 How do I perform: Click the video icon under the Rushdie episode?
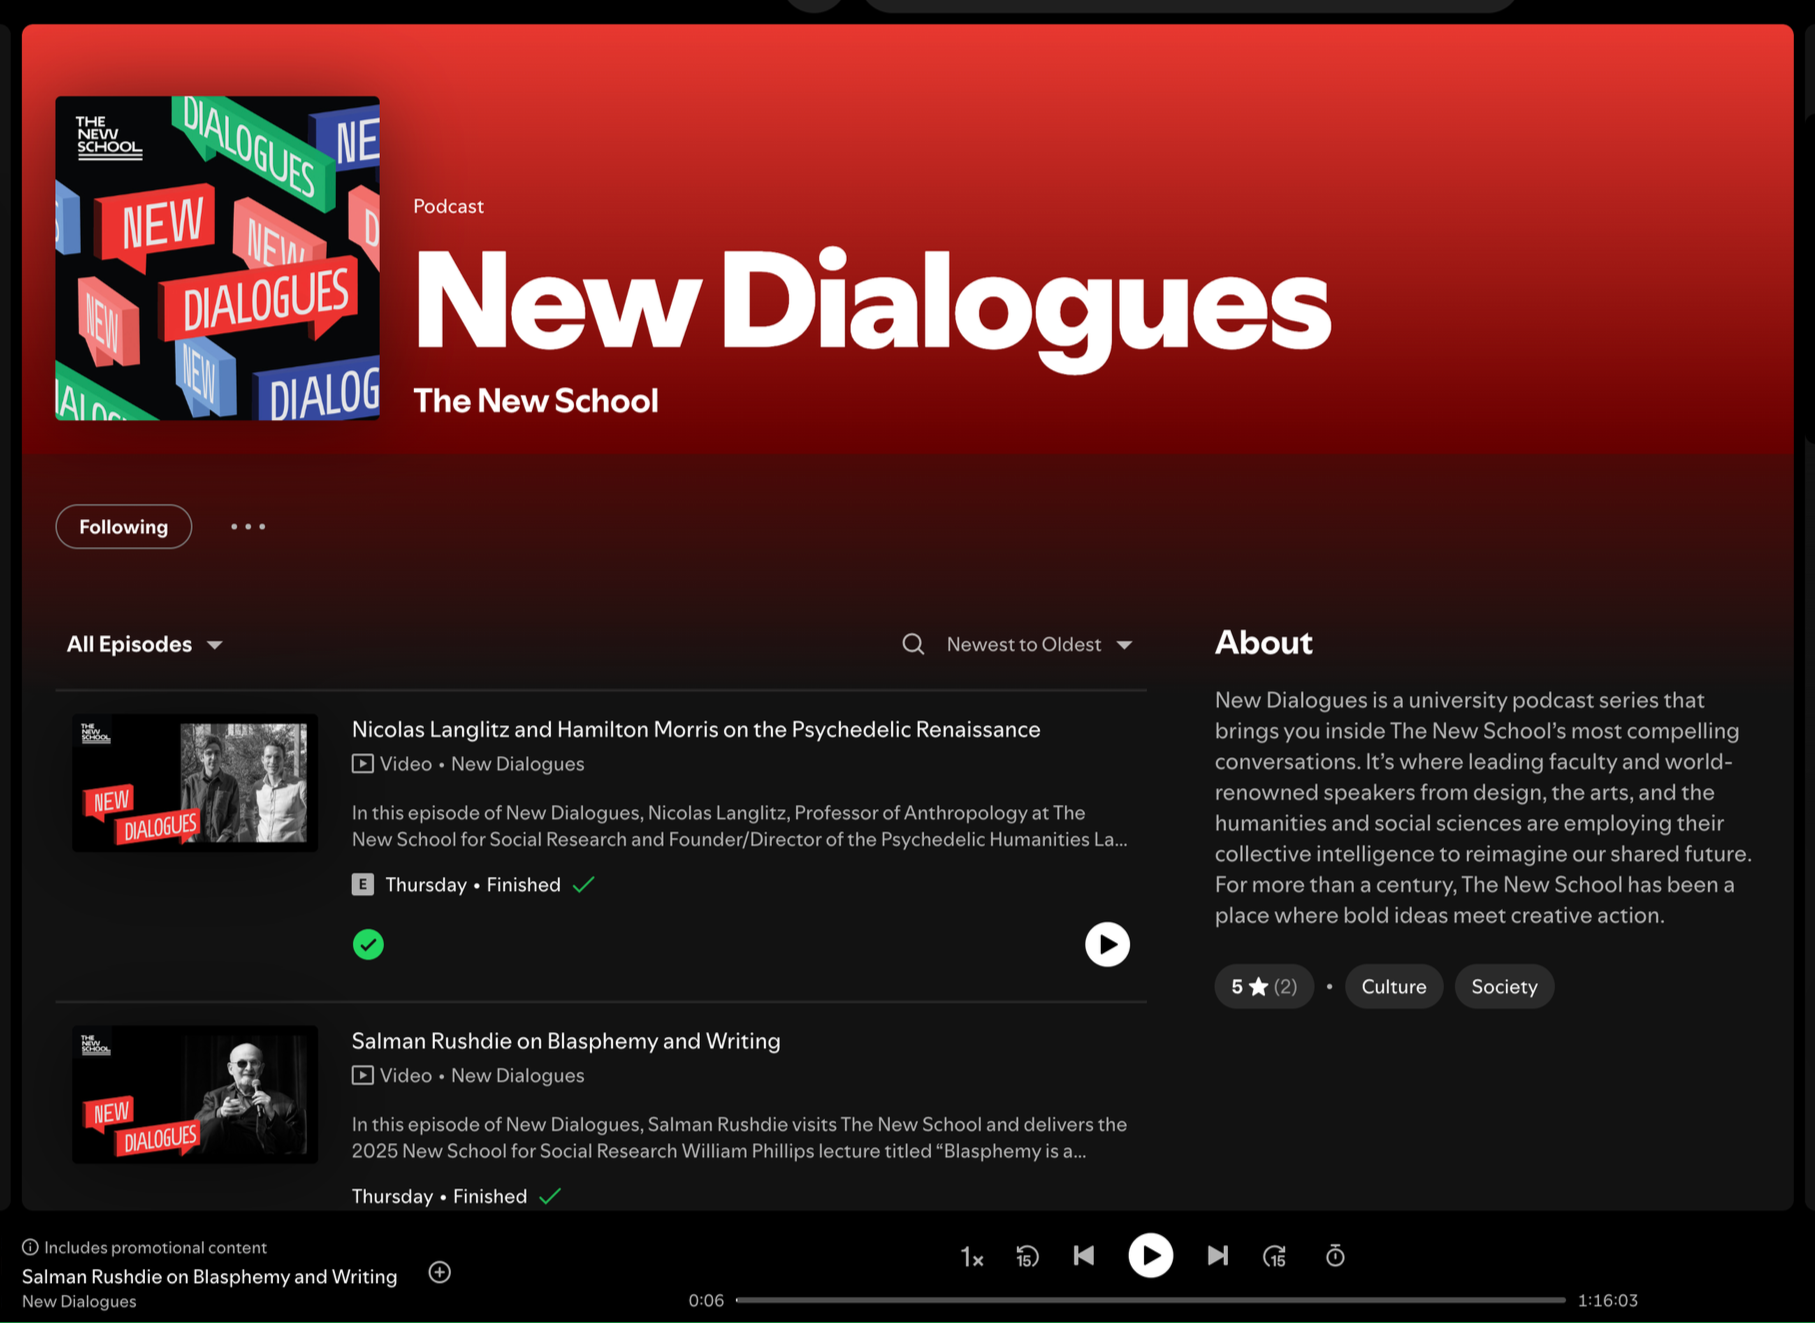pyautogui.click(x=363, y=1076)
